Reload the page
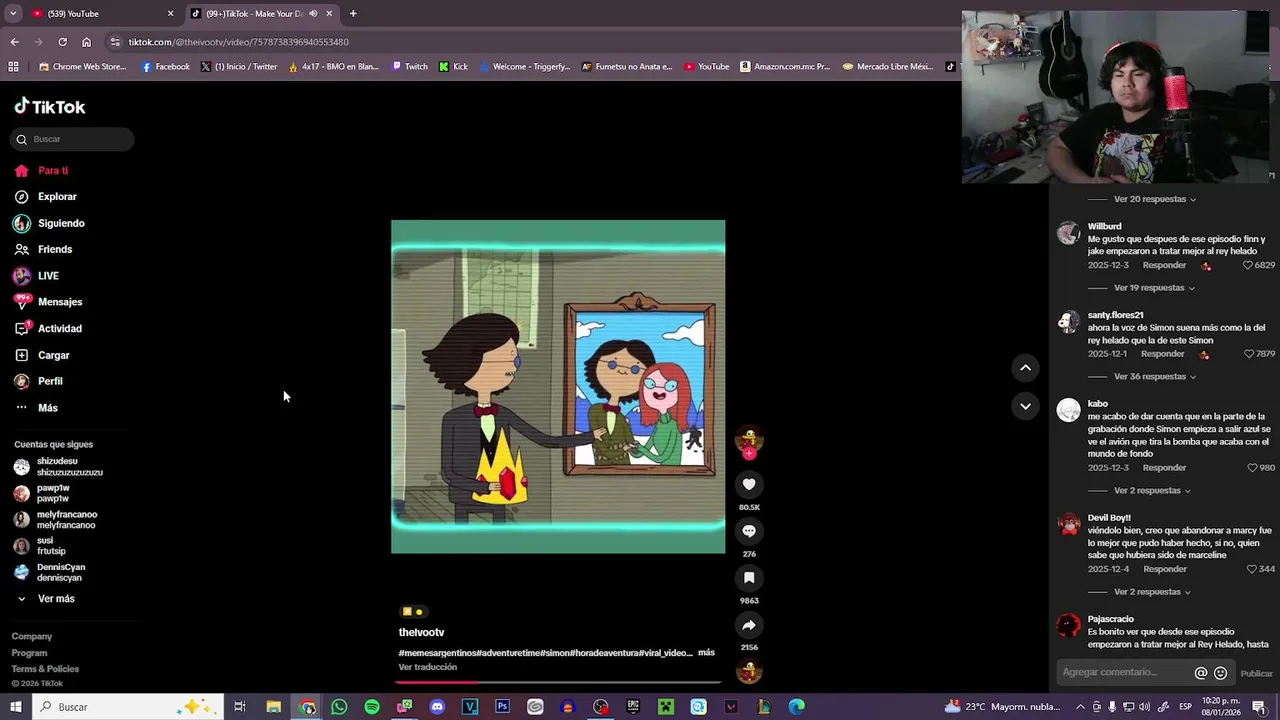 62,42
